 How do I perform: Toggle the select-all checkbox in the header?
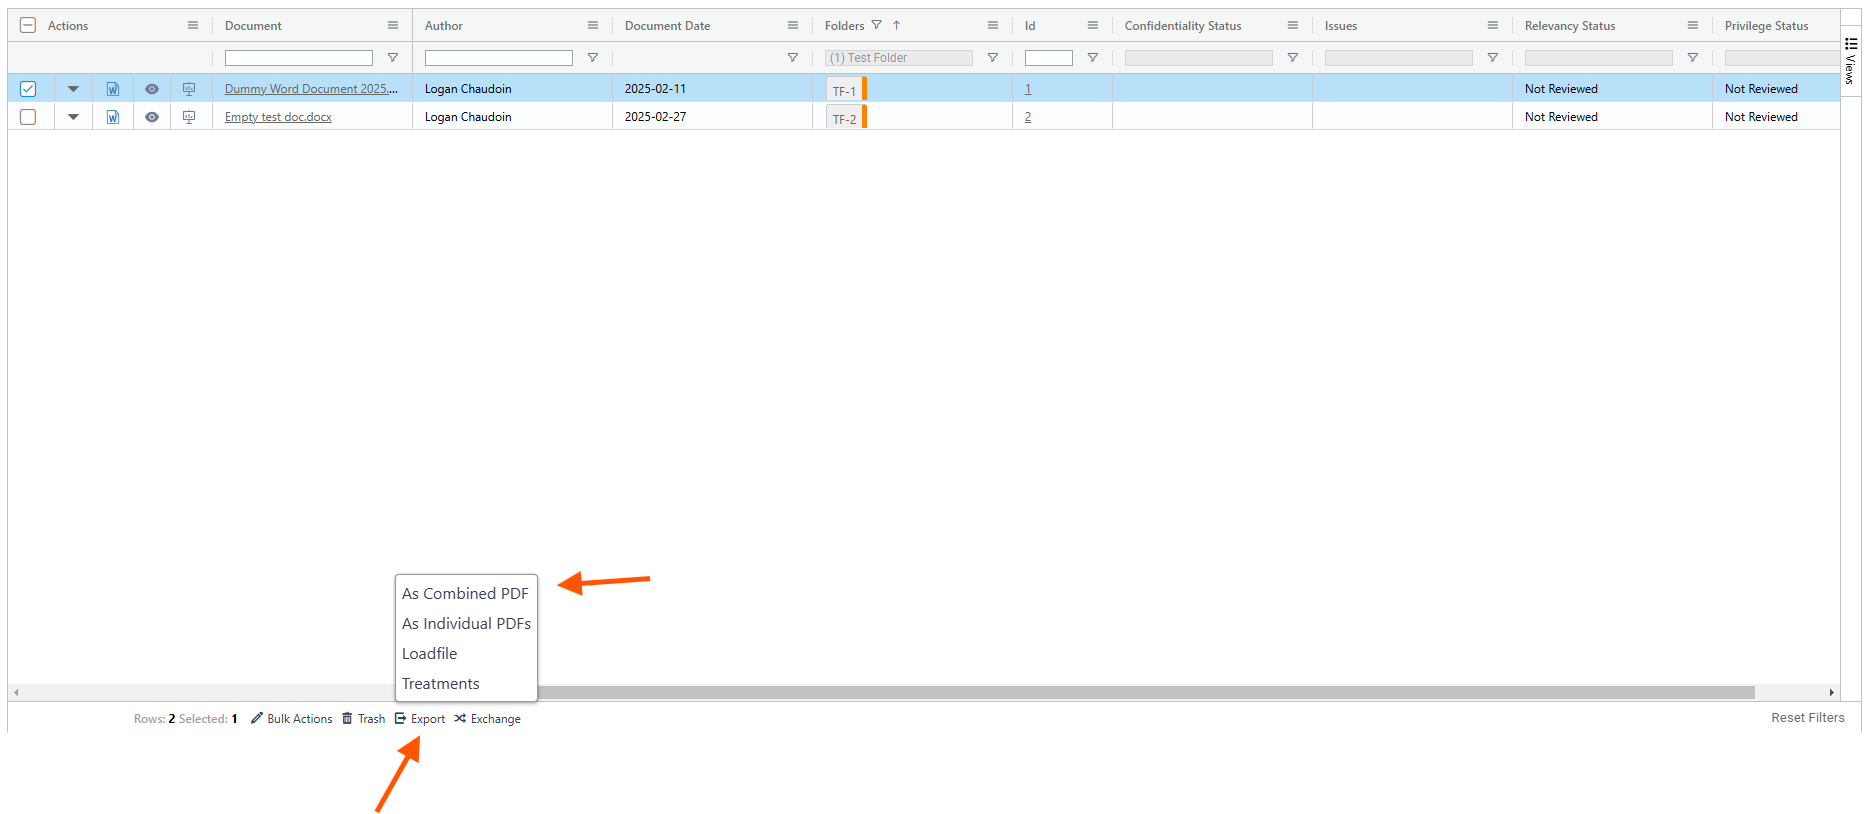click(28, 26)
